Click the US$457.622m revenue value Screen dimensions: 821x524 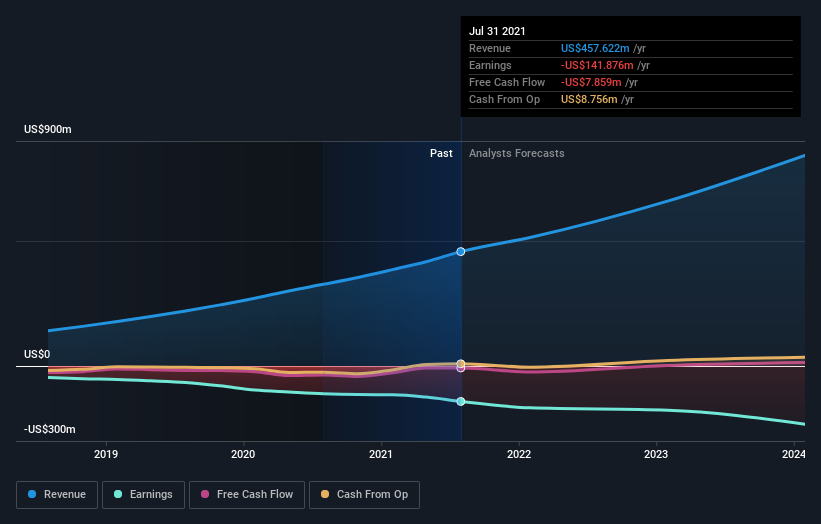tap(595, 48)
